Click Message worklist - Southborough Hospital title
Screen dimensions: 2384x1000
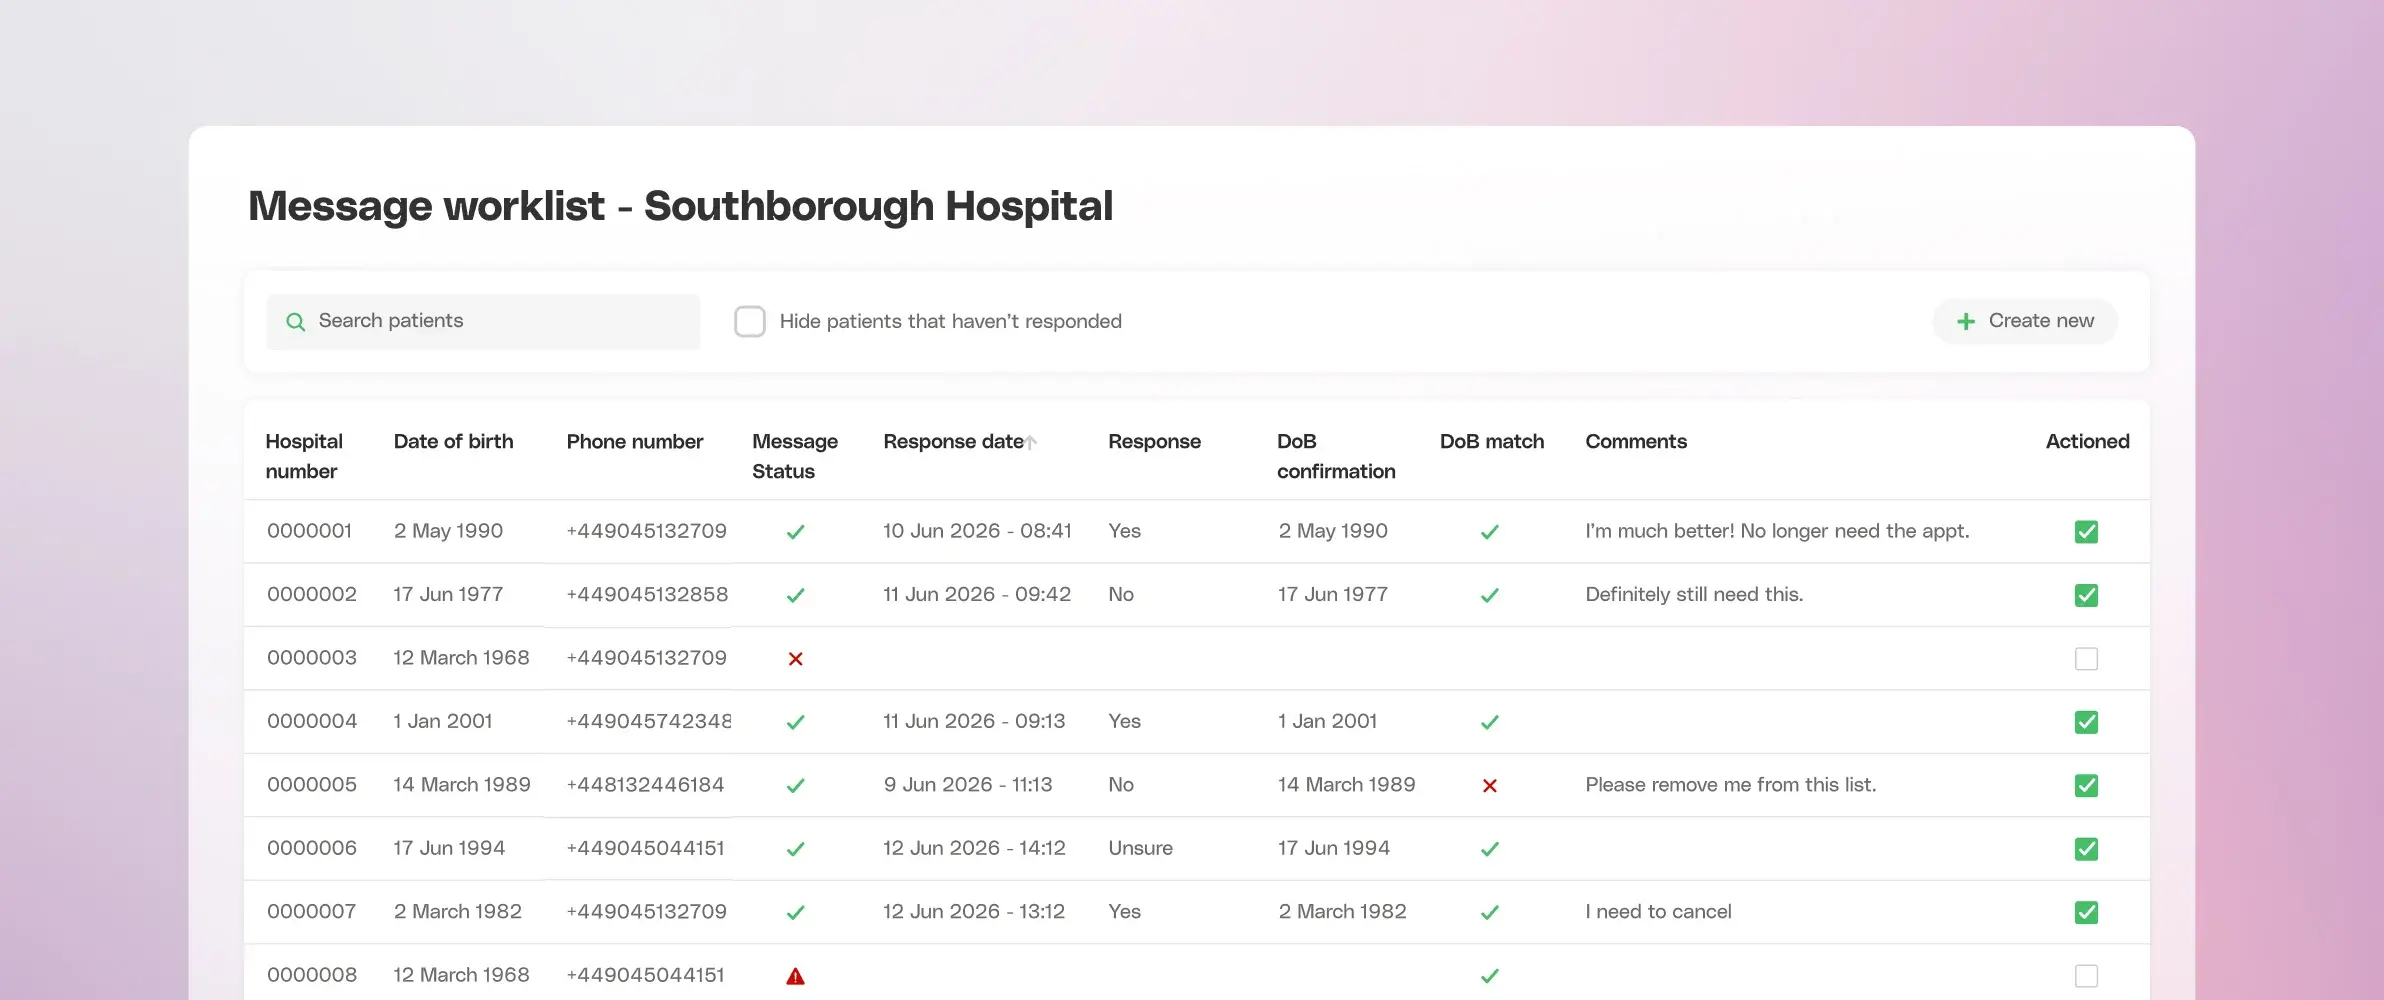pos(680,206)
